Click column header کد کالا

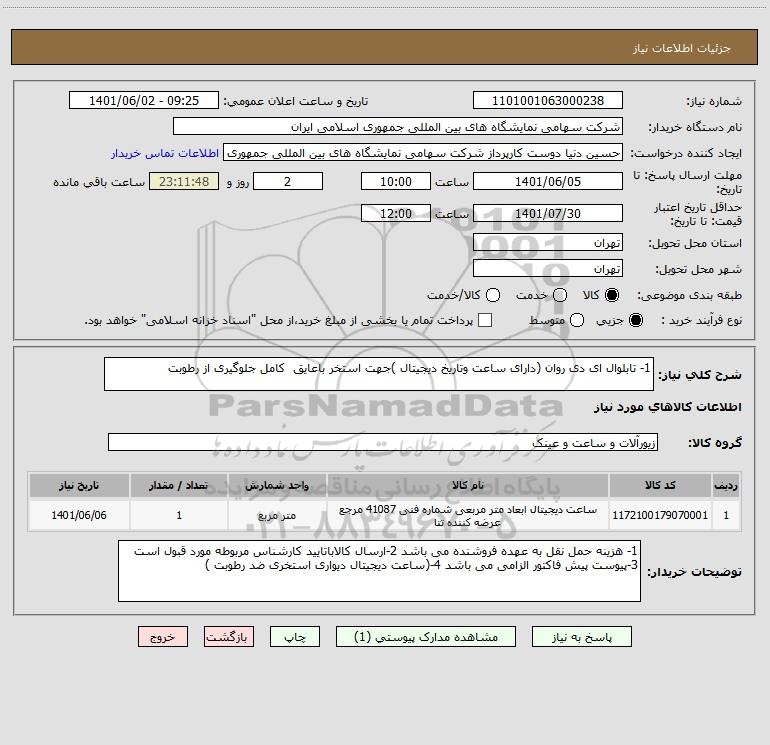(x=660, y=485)
